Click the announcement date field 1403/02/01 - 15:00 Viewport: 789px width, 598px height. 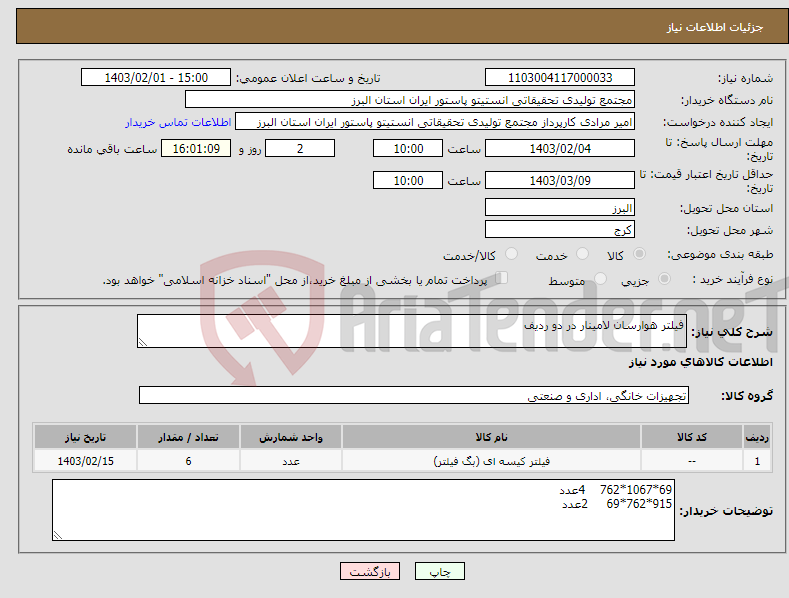pos(156,78)
